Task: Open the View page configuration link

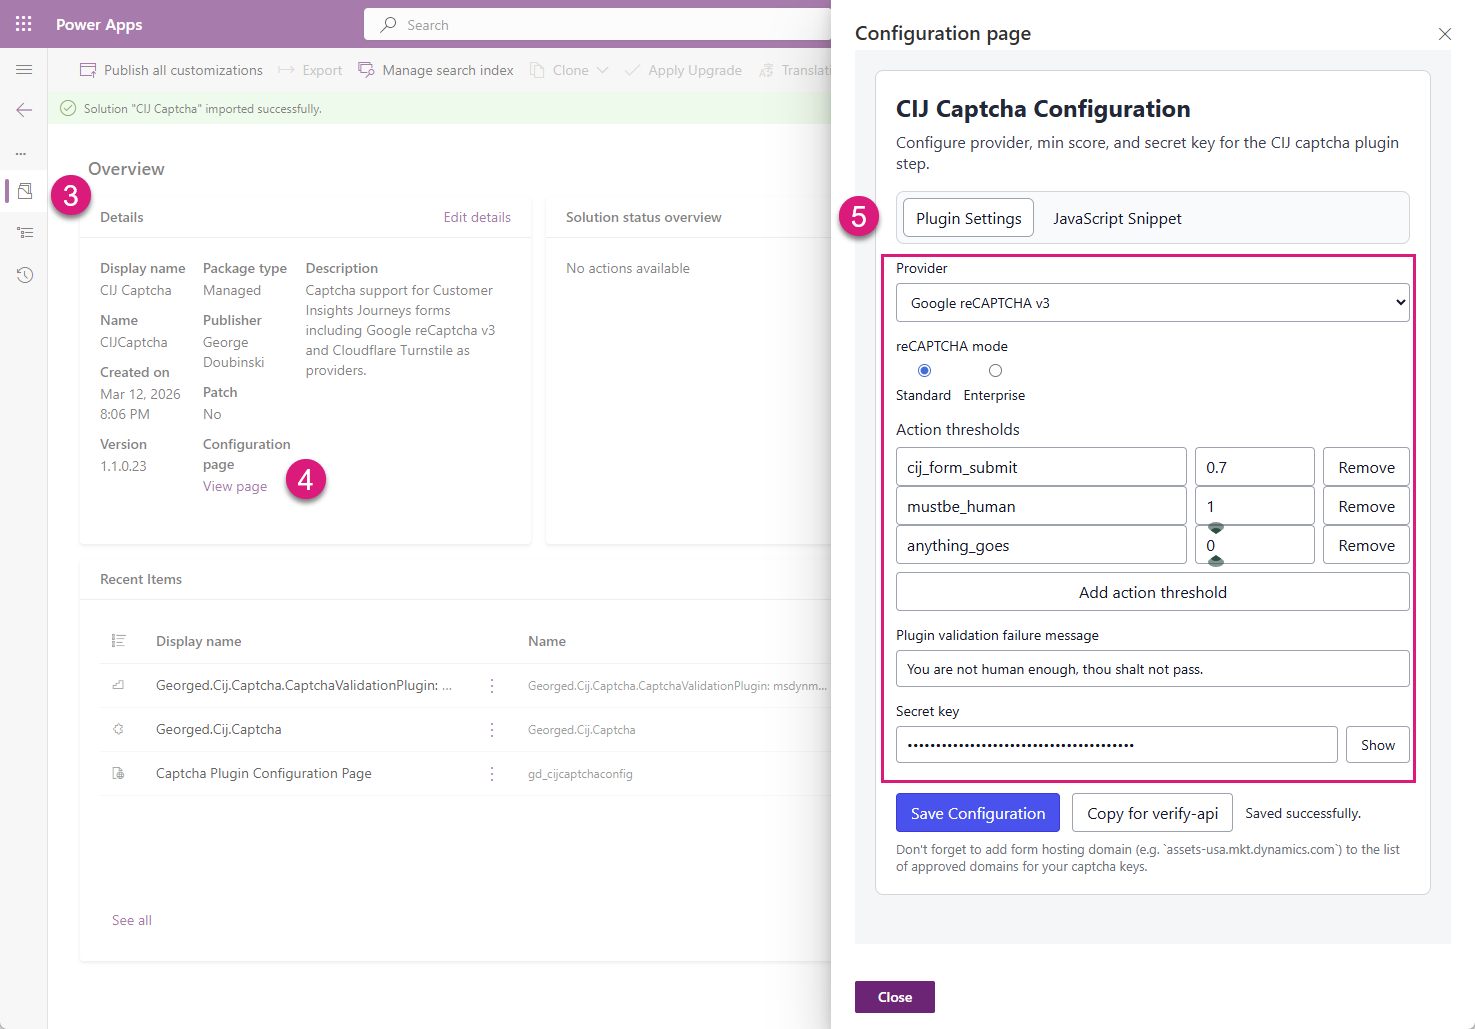Action: (235, 486)
